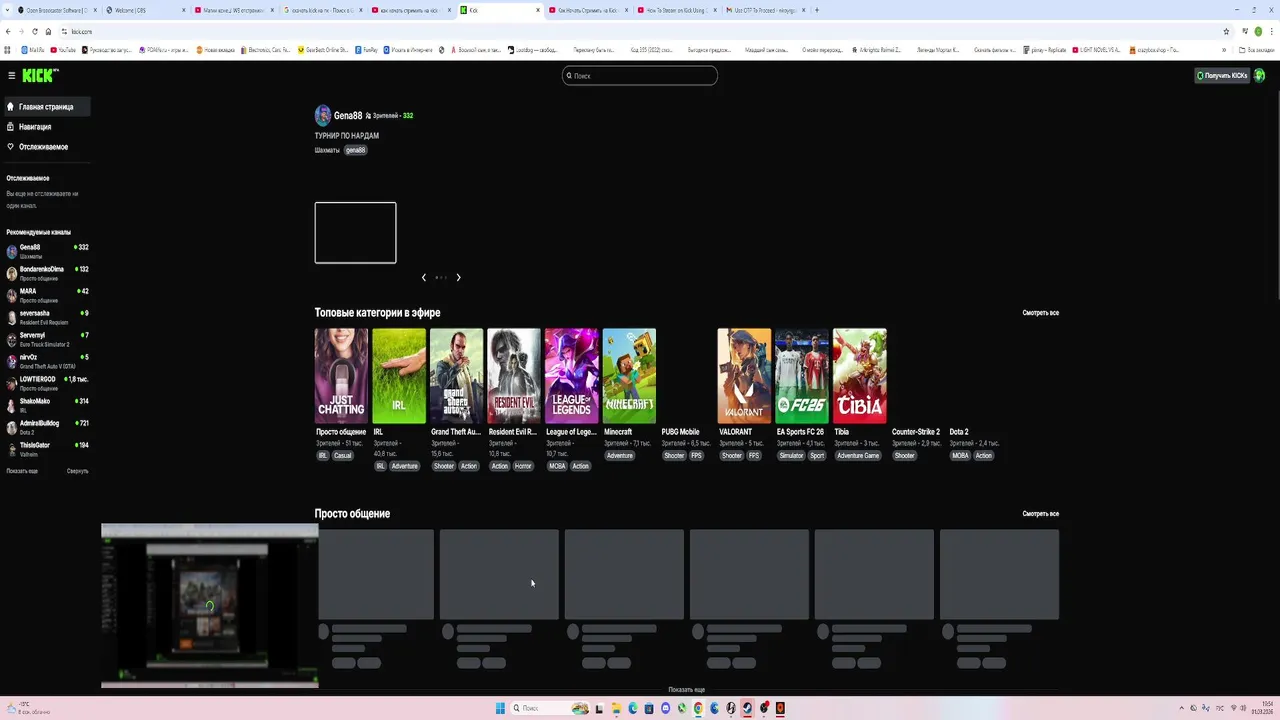Open Grand Theft Auto V category thumbnail
This screenshot has height=720, width=1280.
[456, 376]
